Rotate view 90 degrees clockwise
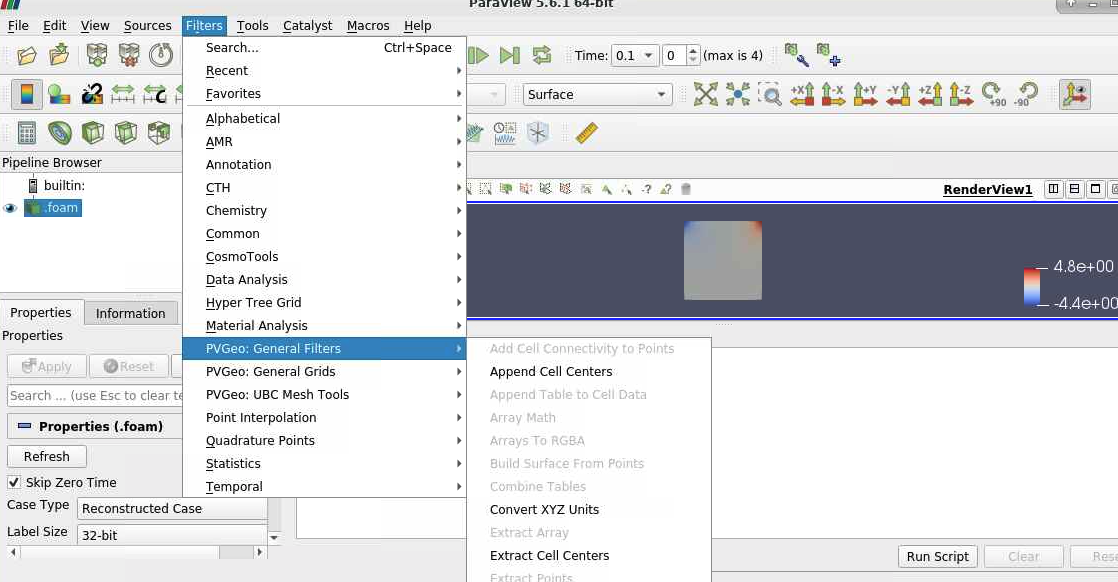The width and height of the screenshot is (1118, 582). click(x=993, y=94)
